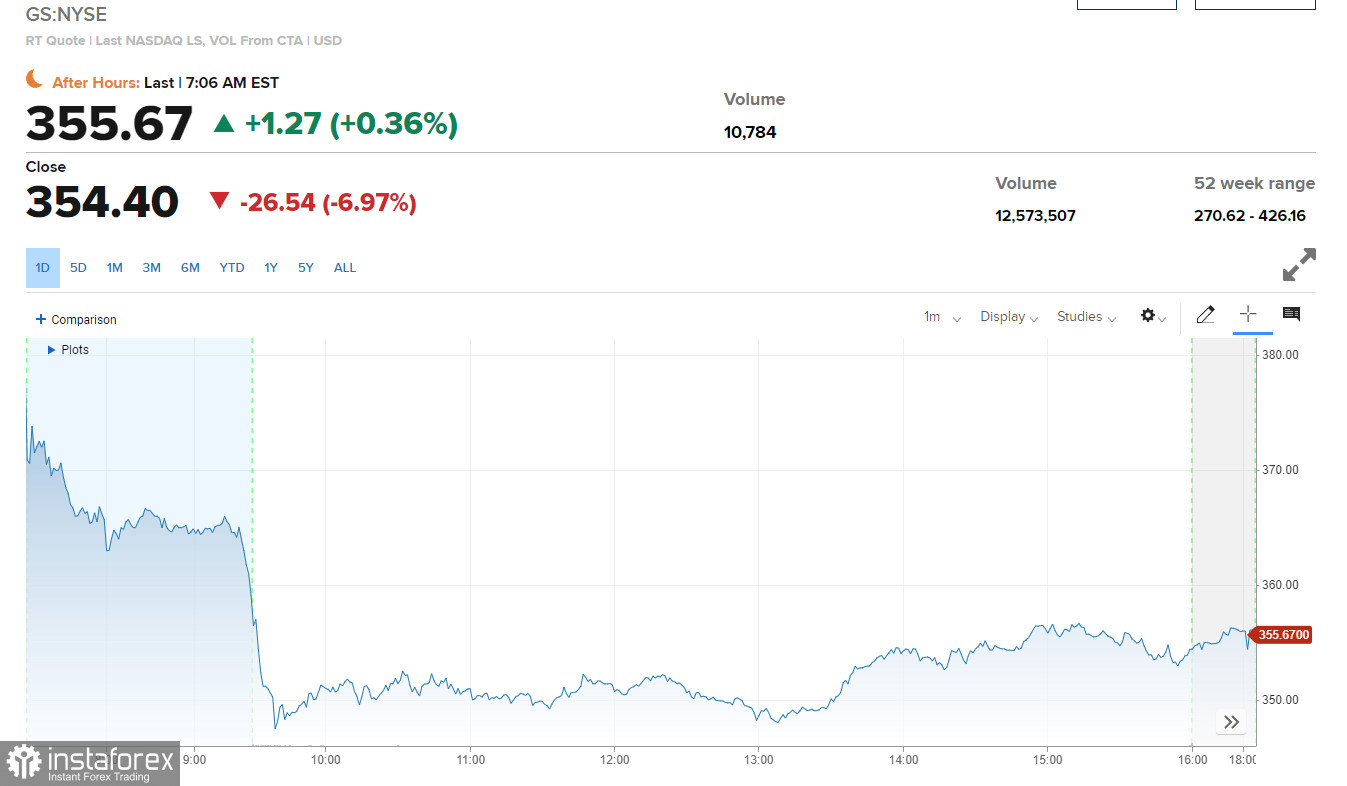Click the GS:NYSE ticker title
Viewport: 1347px width, 786px height.
[66, 15]
